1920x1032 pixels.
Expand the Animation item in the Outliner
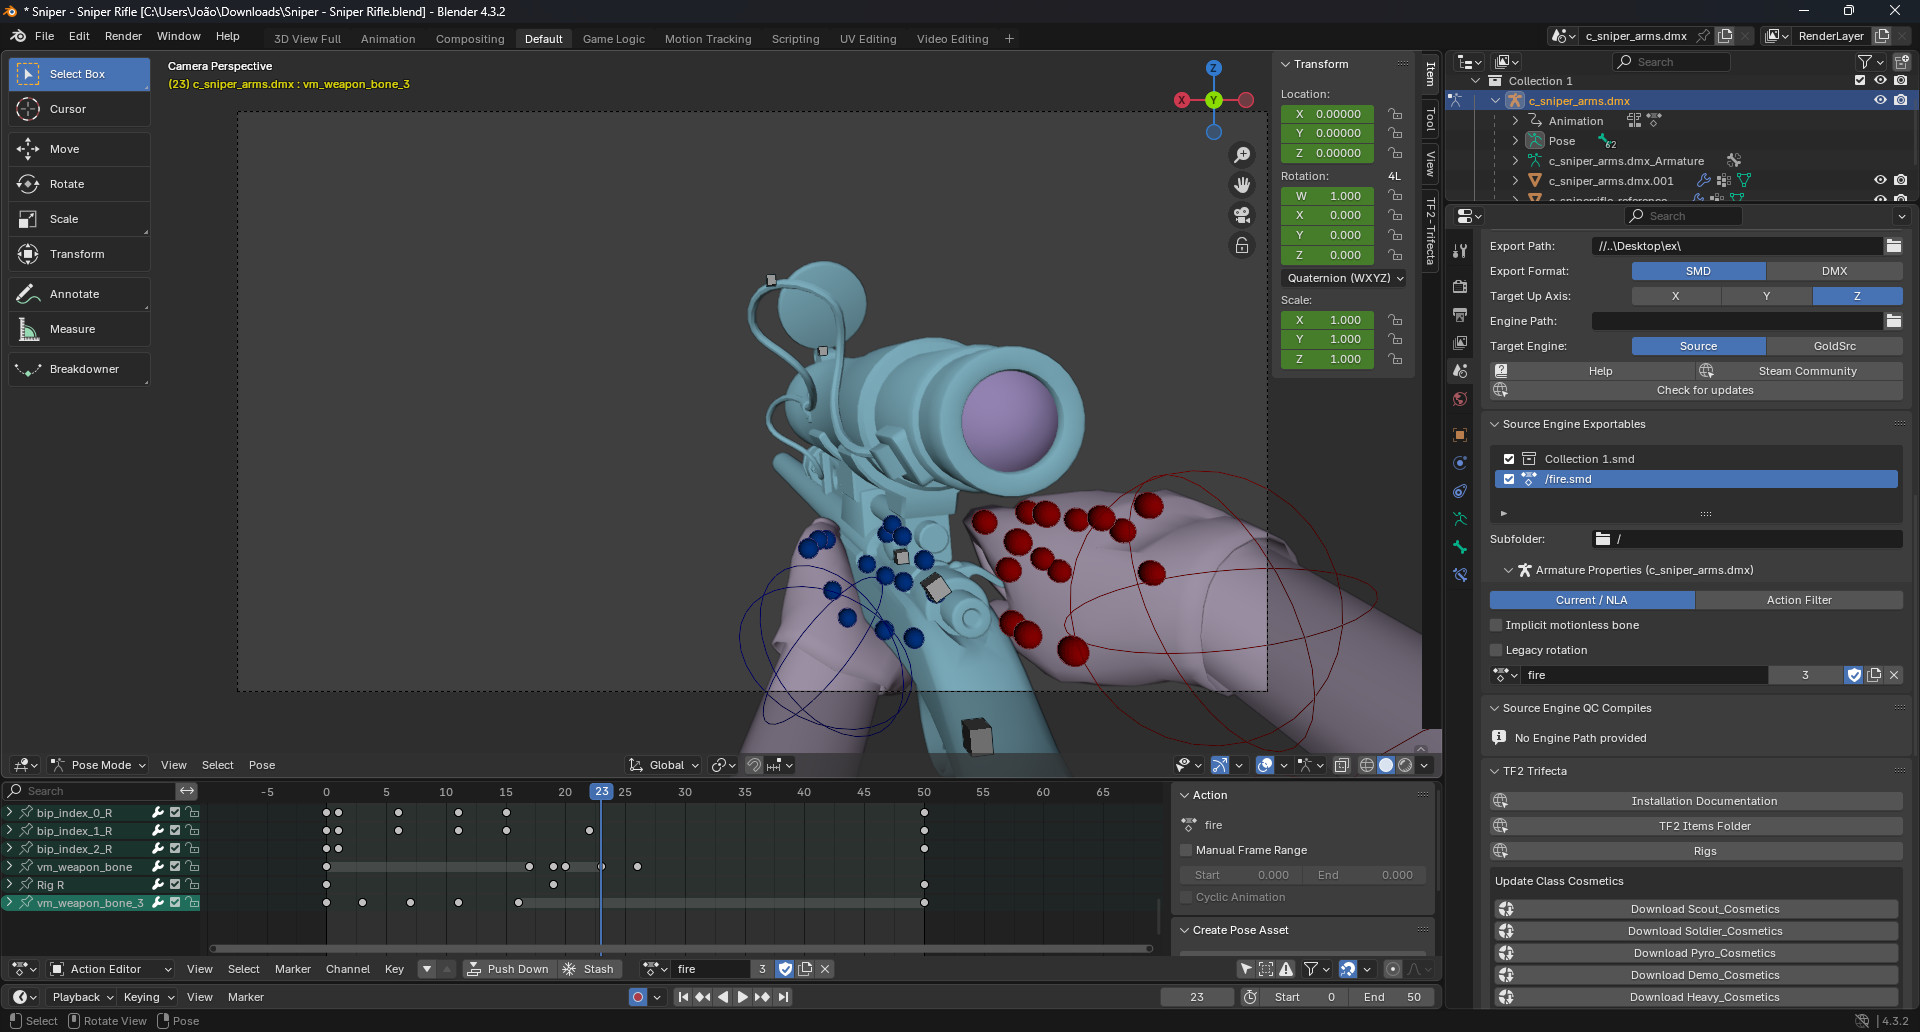[x=1516, y=120]
